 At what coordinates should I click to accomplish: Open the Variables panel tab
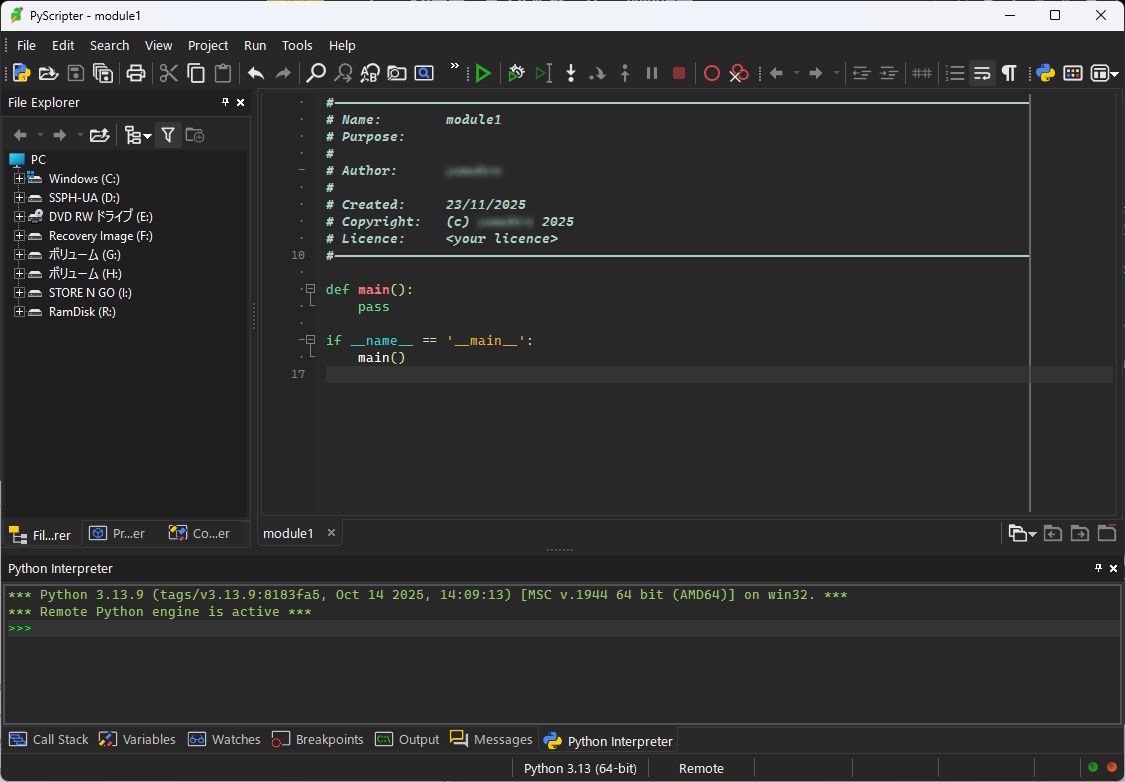point(138,740)
